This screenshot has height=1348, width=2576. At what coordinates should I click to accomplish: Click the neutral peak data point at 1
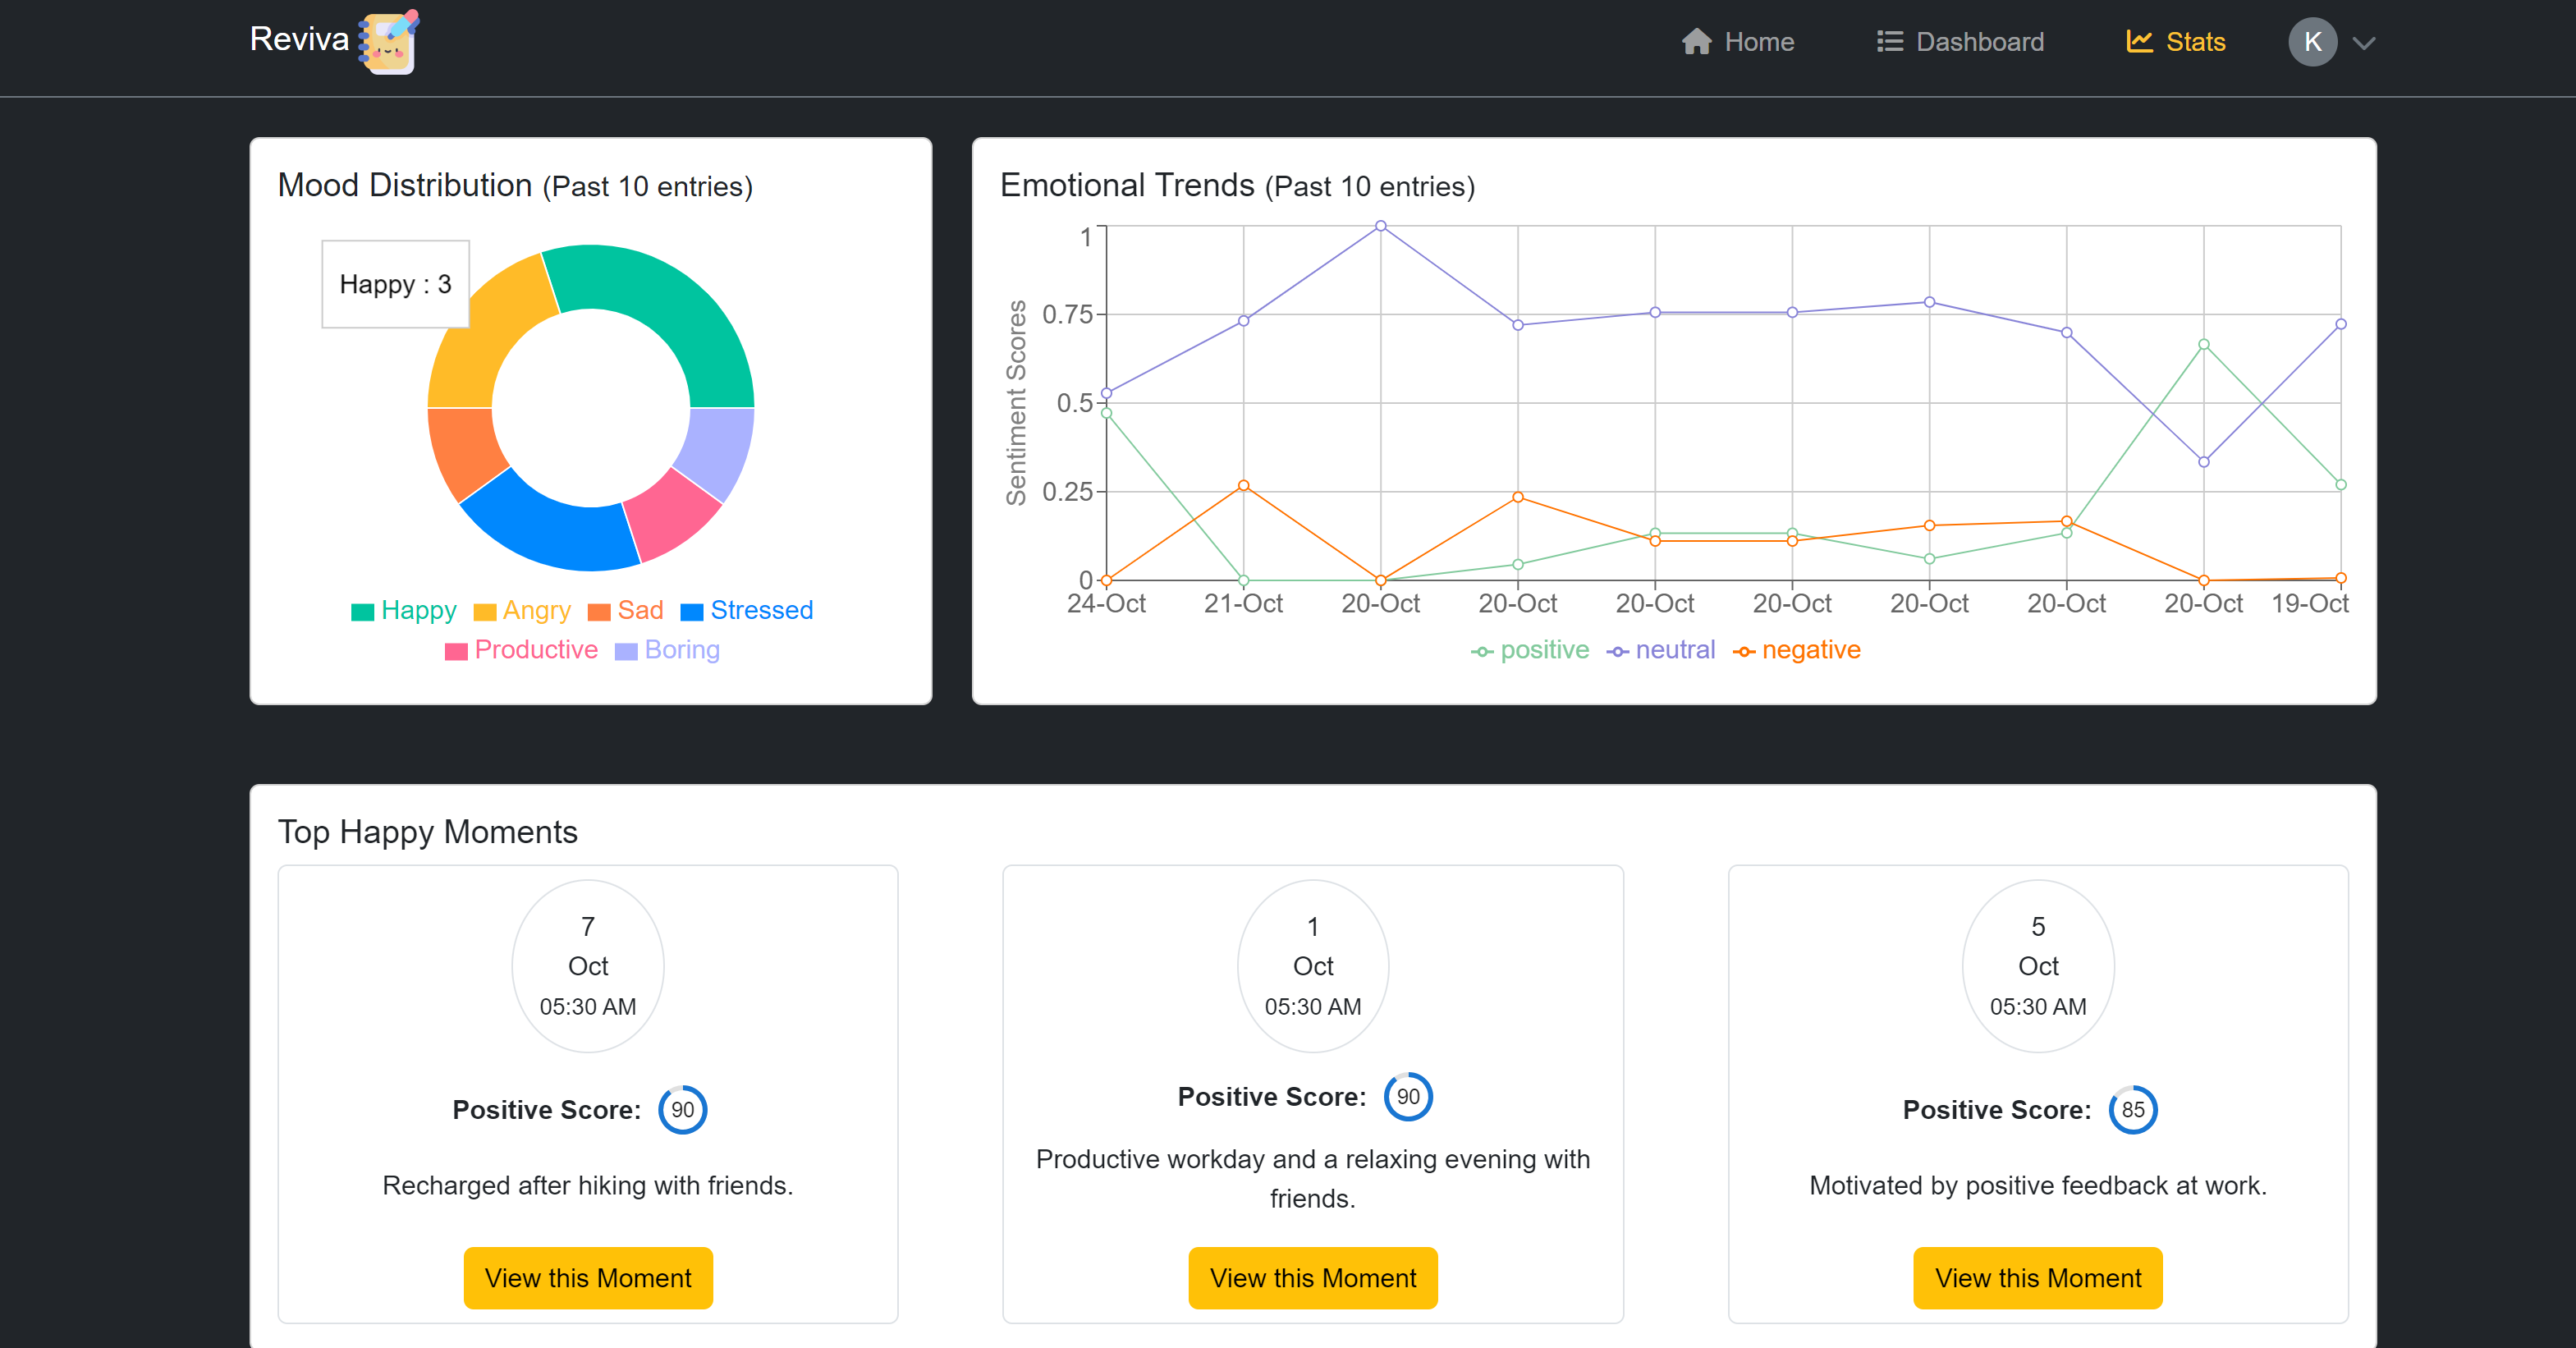(x=1380, y=226)
